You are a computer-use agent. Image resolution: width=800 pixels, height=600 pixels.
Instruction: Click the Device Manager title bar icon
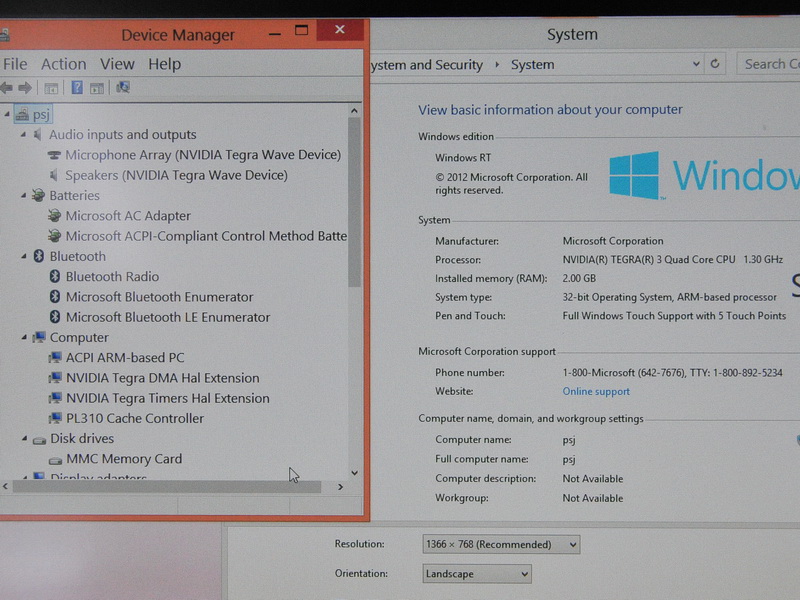[x=4, y=35]
